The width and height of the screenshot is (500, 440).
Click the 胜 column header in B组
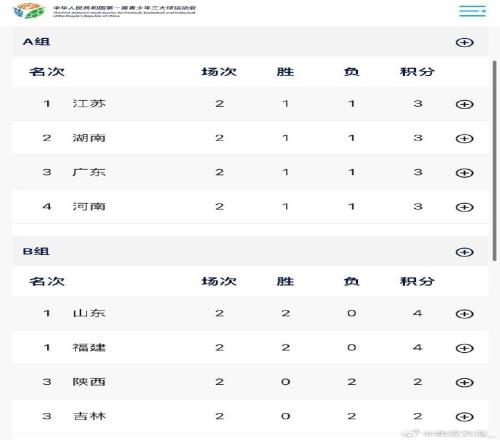pos(285,281)
